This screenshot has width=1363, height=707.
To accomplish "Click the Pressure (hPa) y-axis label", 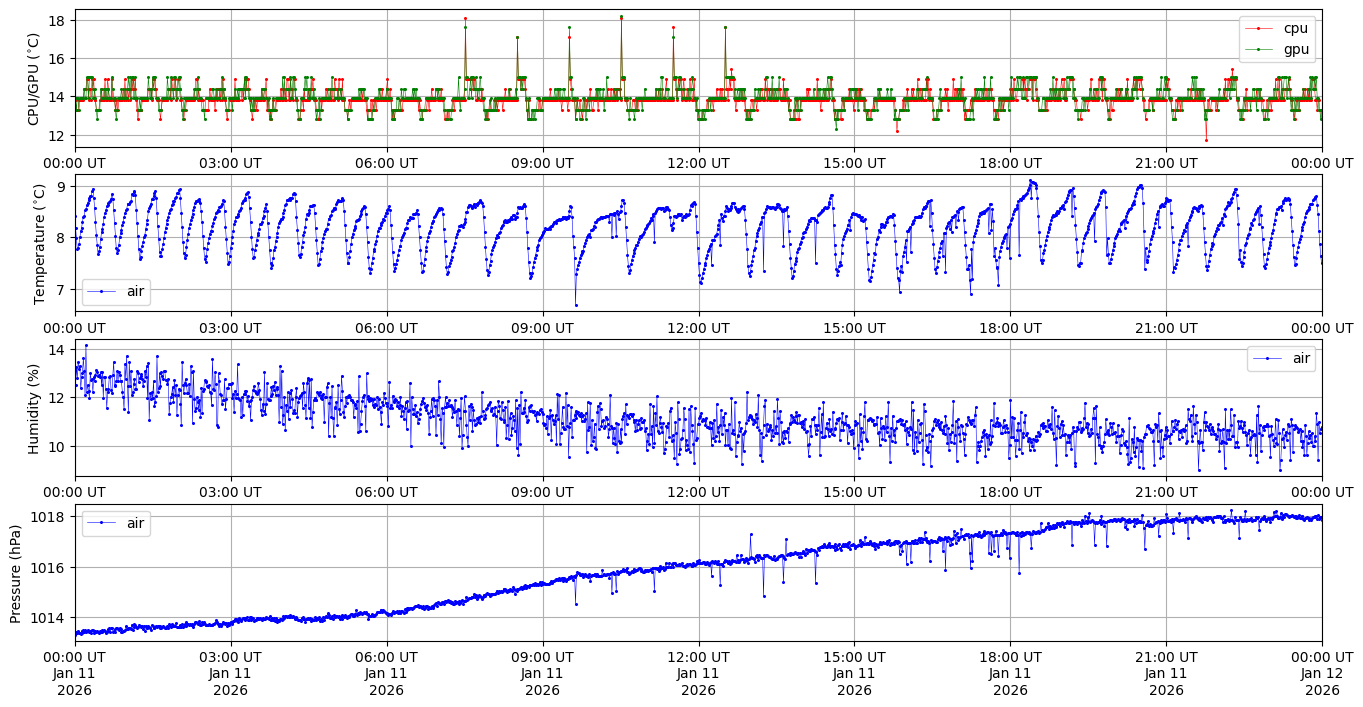I will pyautogui.click(x=16, y=573).
